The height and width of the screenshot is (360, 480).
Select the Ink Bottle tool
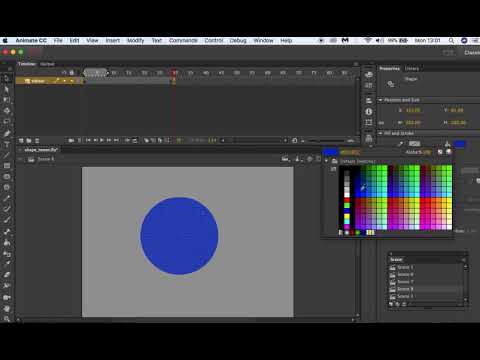(x=6, y=253)
